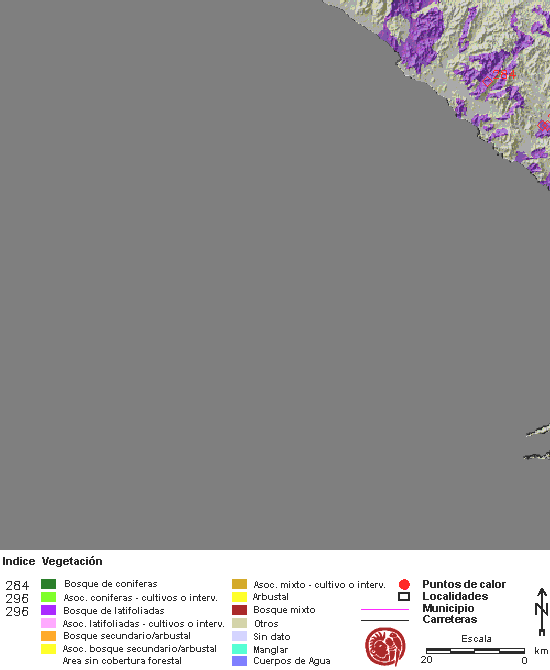
Task: Select the dark green Bosque de coniferas swatch
Action: click(x=48, y=584)
